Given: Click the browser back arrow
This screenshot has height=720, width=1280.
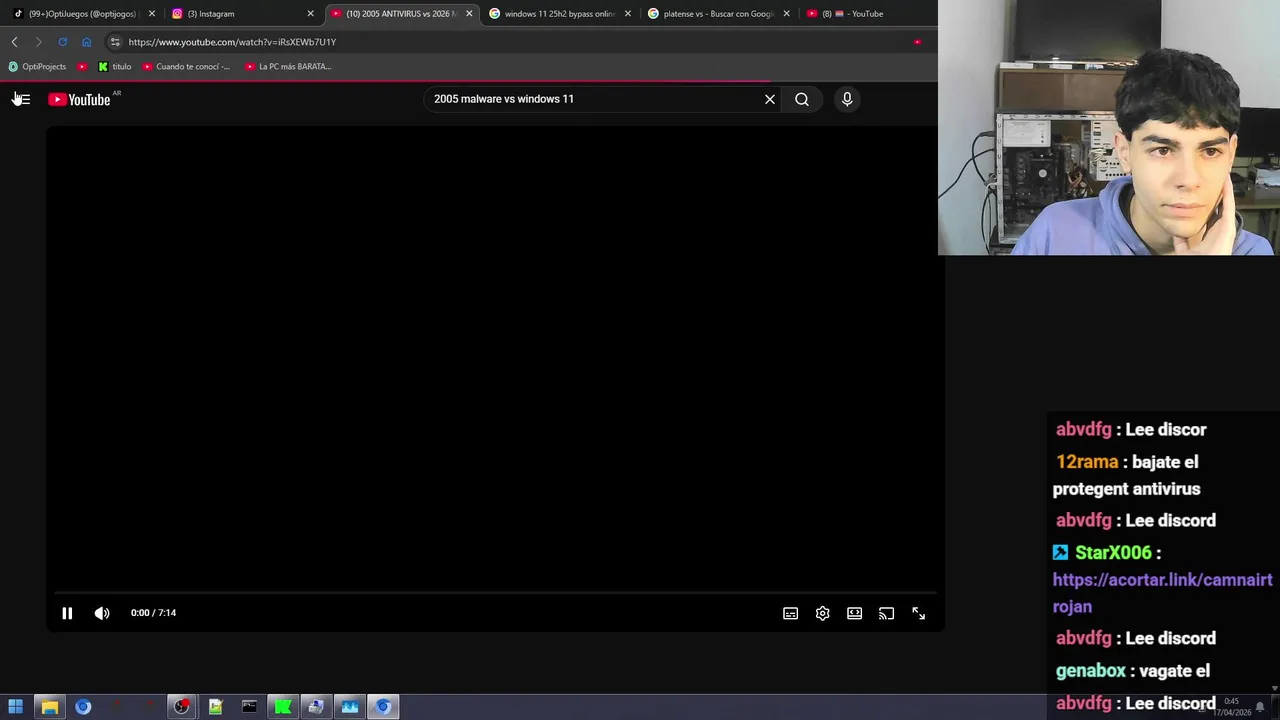Looking at the screenshot, I should (14, 42).
